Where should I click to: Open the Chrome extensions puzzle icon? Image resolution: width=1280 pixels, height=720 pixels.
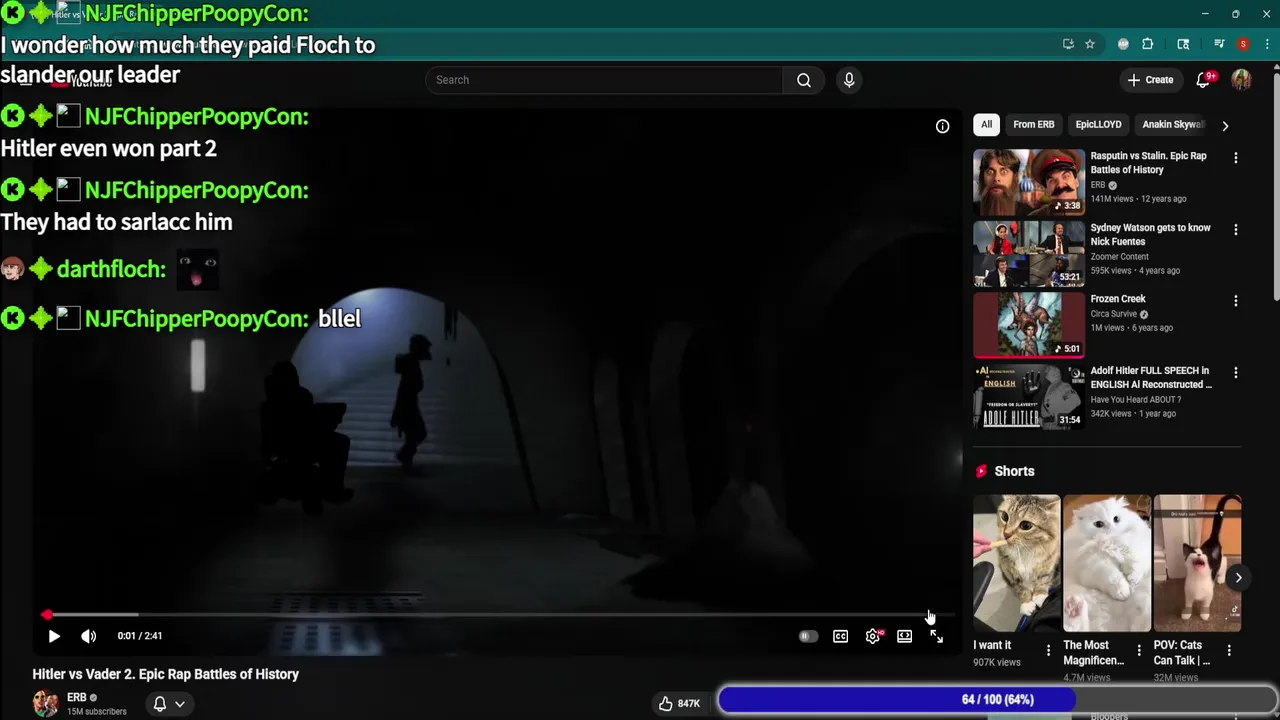1148,44
